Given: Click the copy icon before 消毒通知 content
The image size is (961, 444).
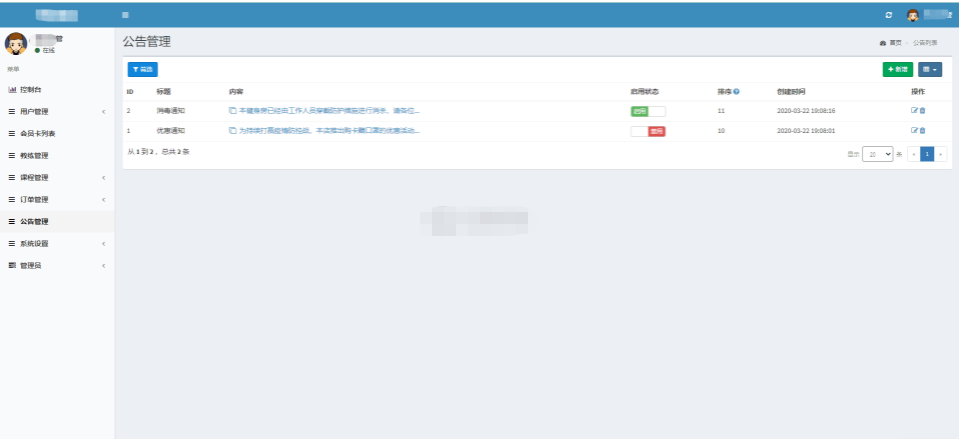Looking at the screenshot, I should coord(233,110).
